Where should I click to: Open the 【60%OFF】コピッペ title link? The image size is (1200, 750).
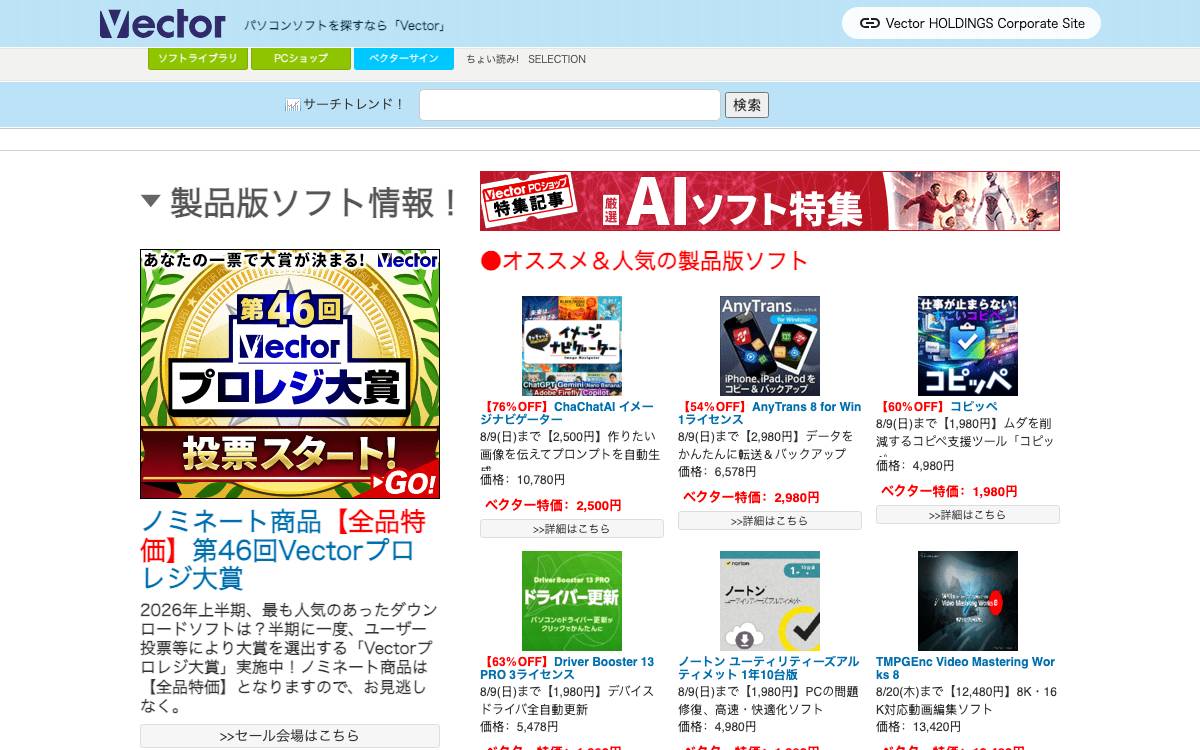937,407
